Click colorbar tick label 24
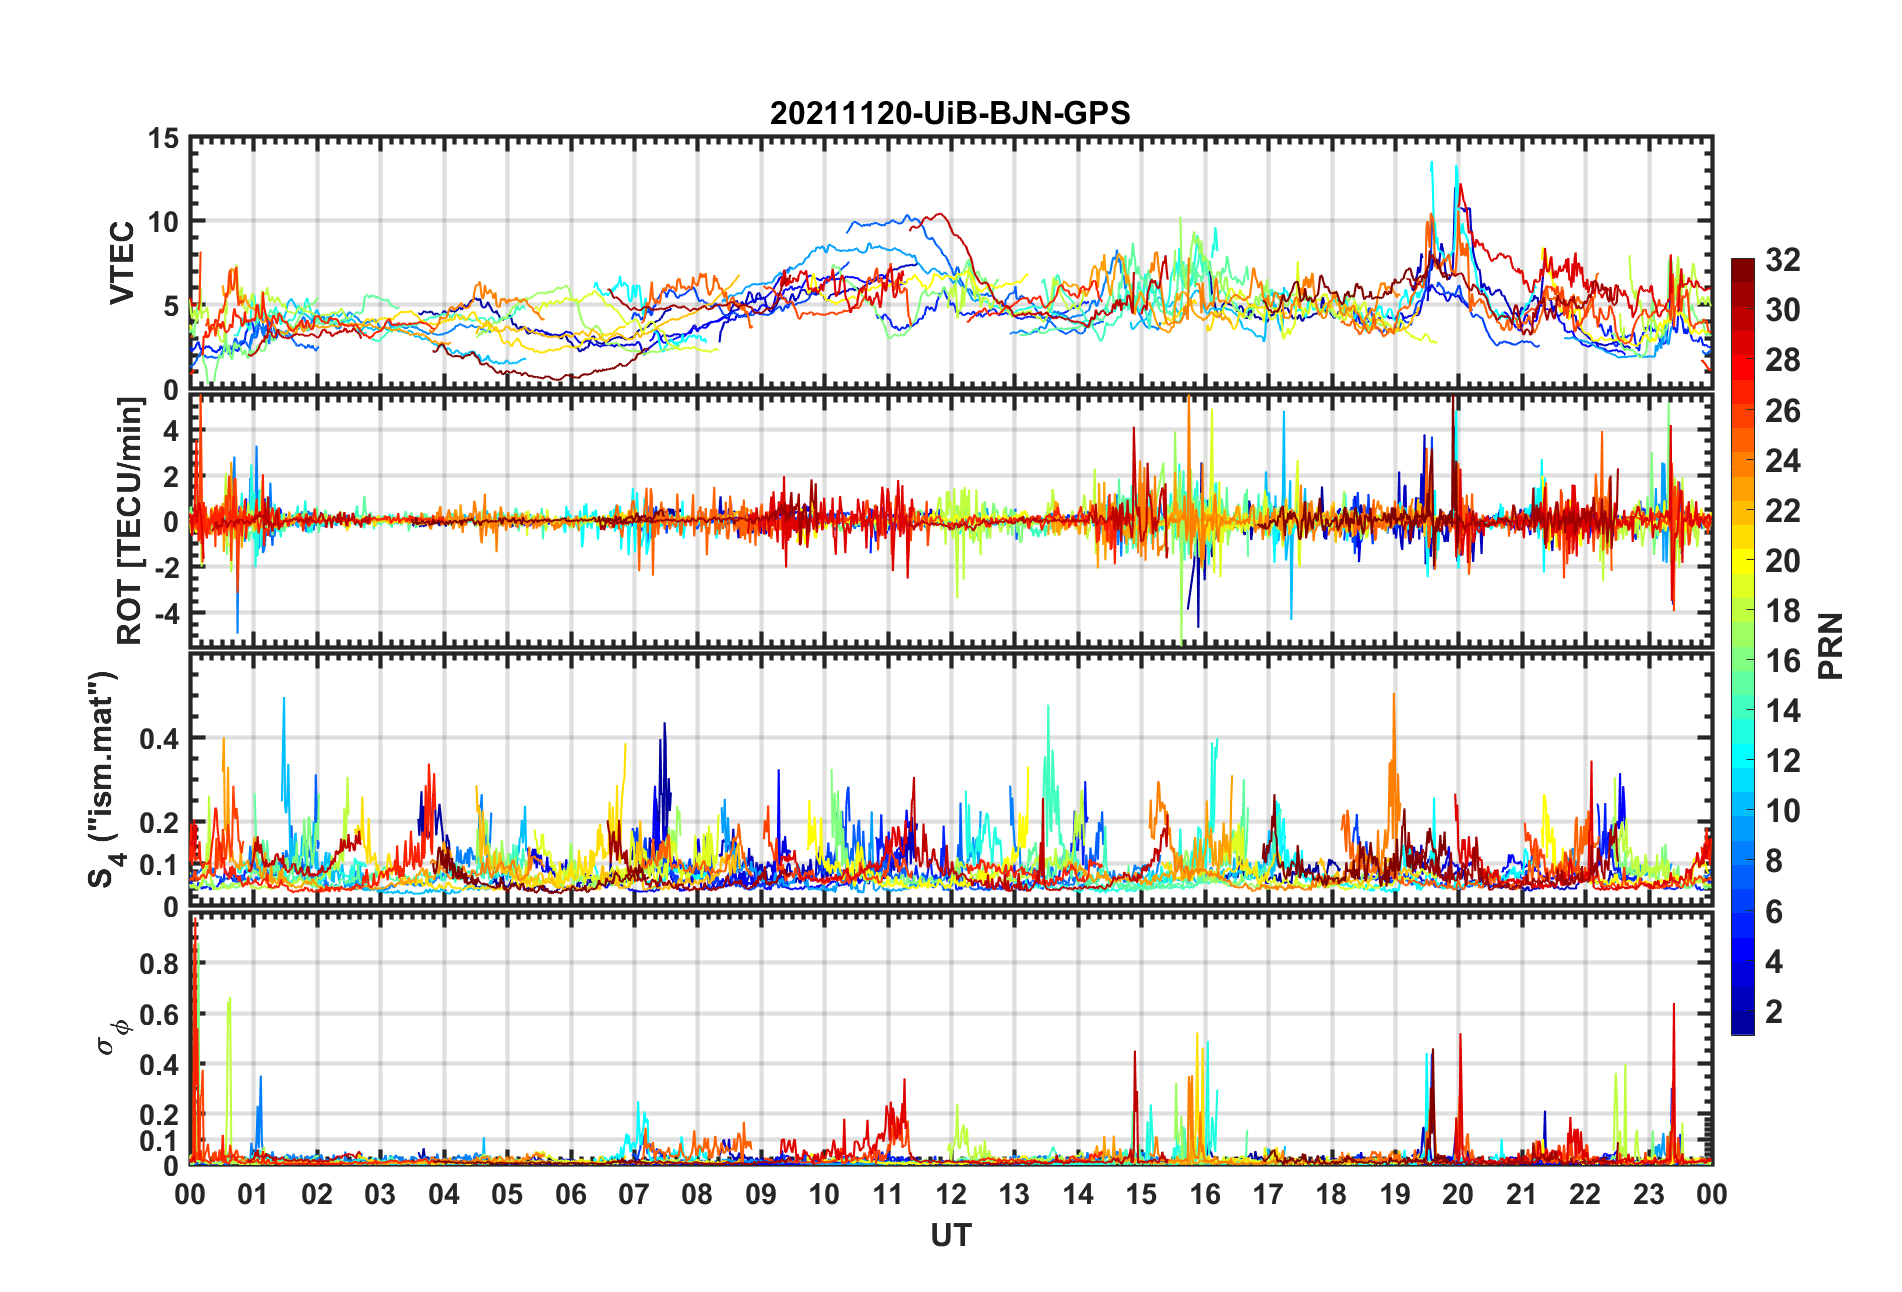Image resolution: width=1902 pixels, height=1292 pixels. tap(1782, 461)
